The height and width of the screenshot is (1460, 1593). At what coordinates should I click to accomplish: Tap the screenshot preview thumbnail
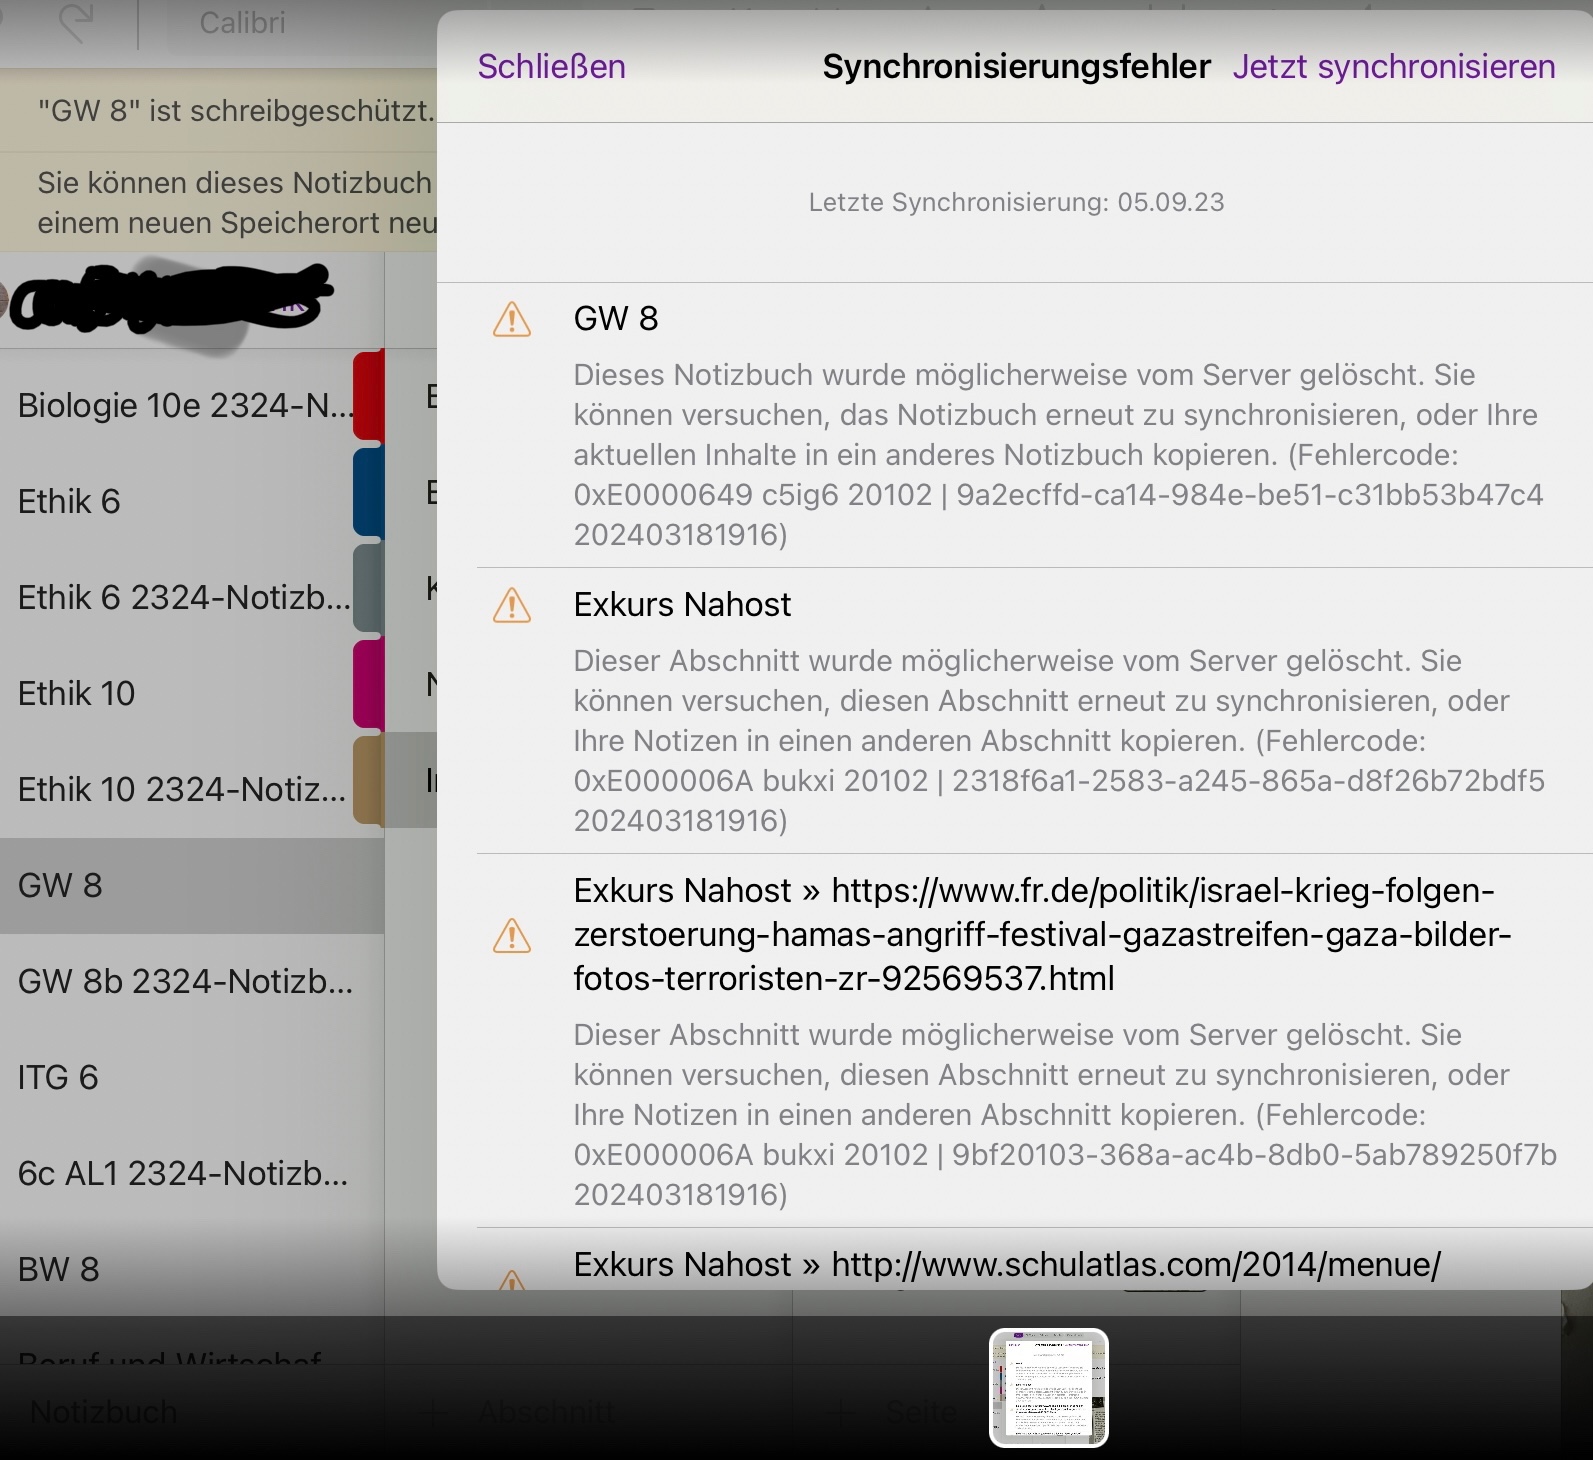click(x=1049, y=1388)
